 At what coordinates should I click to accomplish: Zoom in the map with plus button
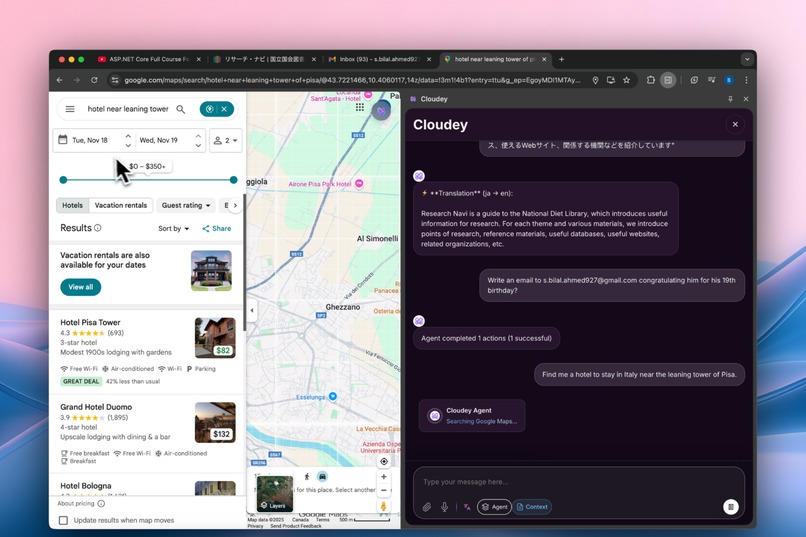[383, 477]
